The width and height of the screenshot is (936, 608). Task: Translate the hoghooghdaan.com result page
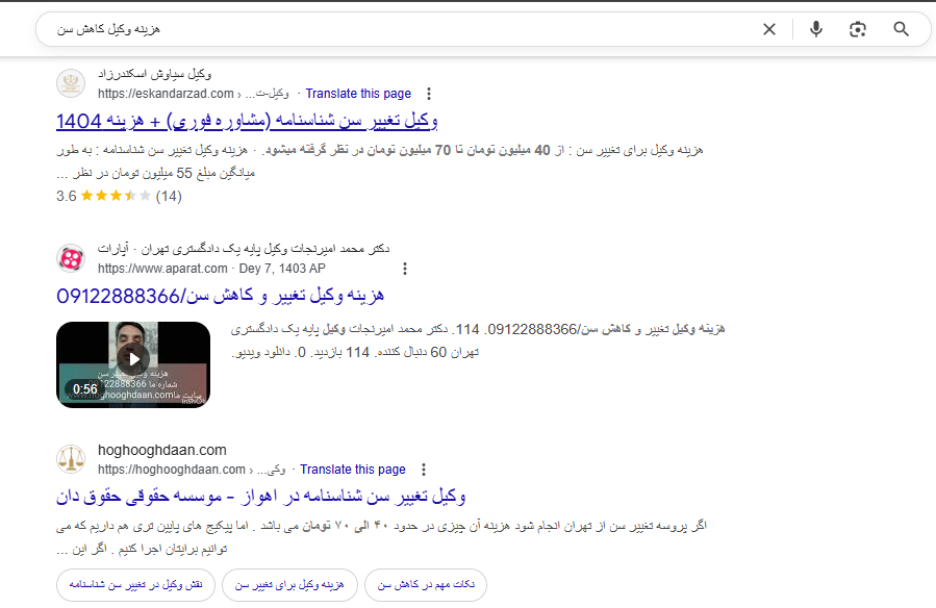coord(353,469)
